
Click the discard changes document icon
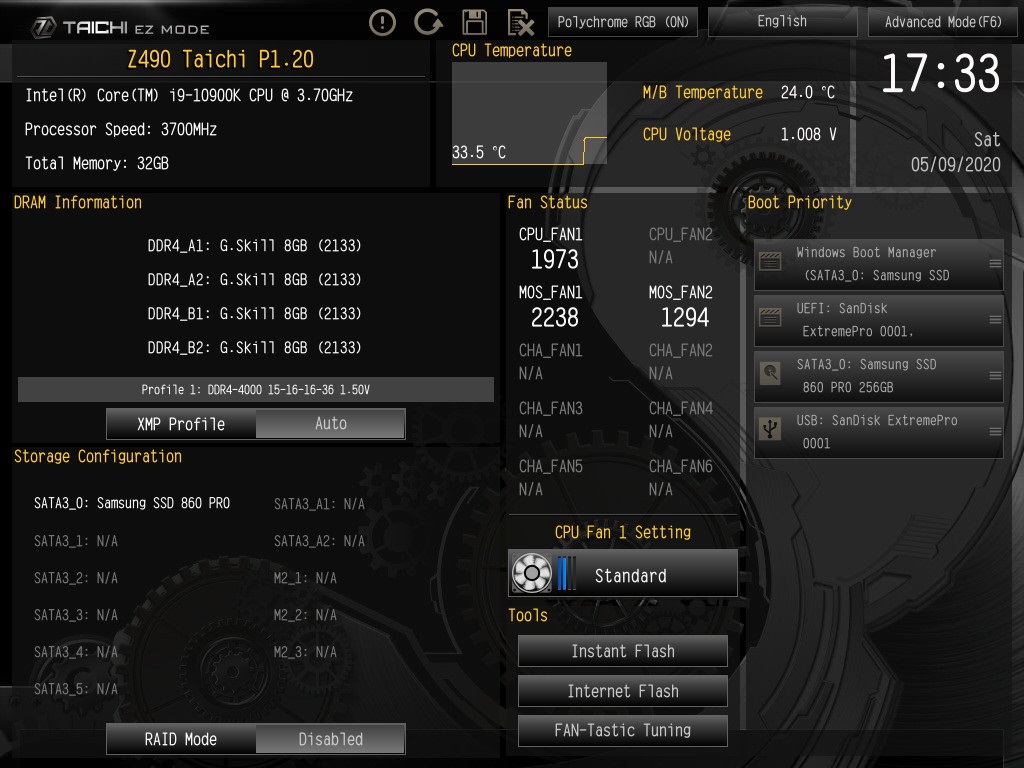(x=520, y=23)
